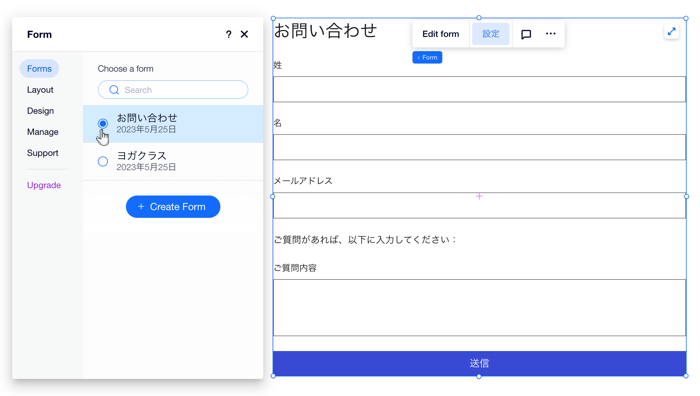The height and width of the screenshot is (396, 700).
Task: Switch to the Layout tab
Action: pos(40,90)
